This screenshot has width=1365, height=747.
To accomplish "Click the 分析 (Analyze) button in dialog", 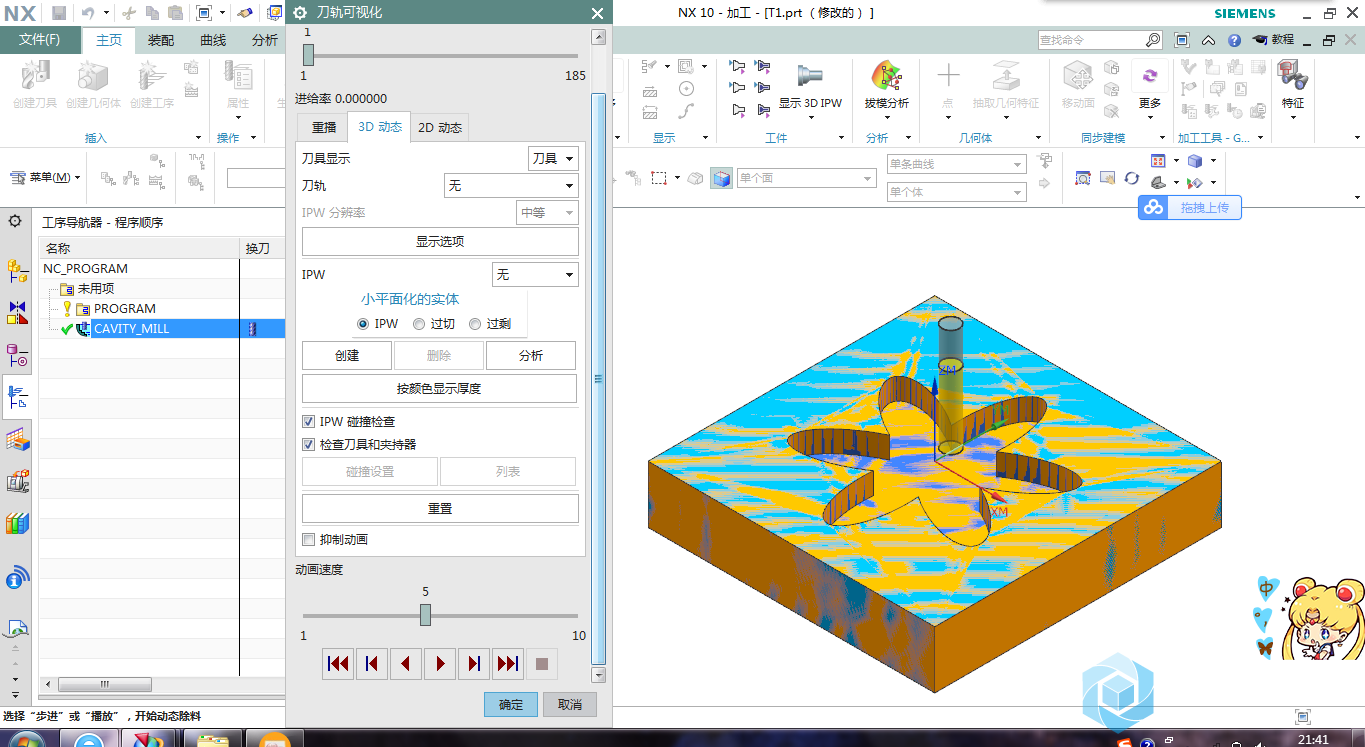I will click(531, 356).
